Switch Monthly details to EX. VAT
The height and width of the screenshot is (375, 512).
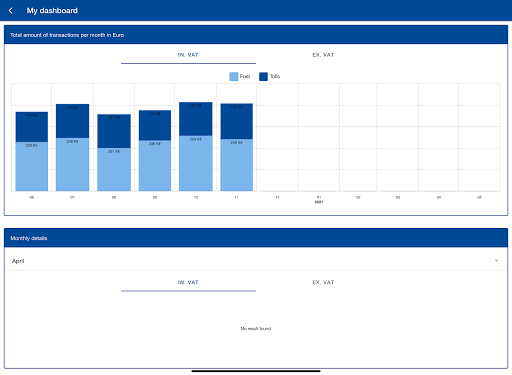click(323, 283)
